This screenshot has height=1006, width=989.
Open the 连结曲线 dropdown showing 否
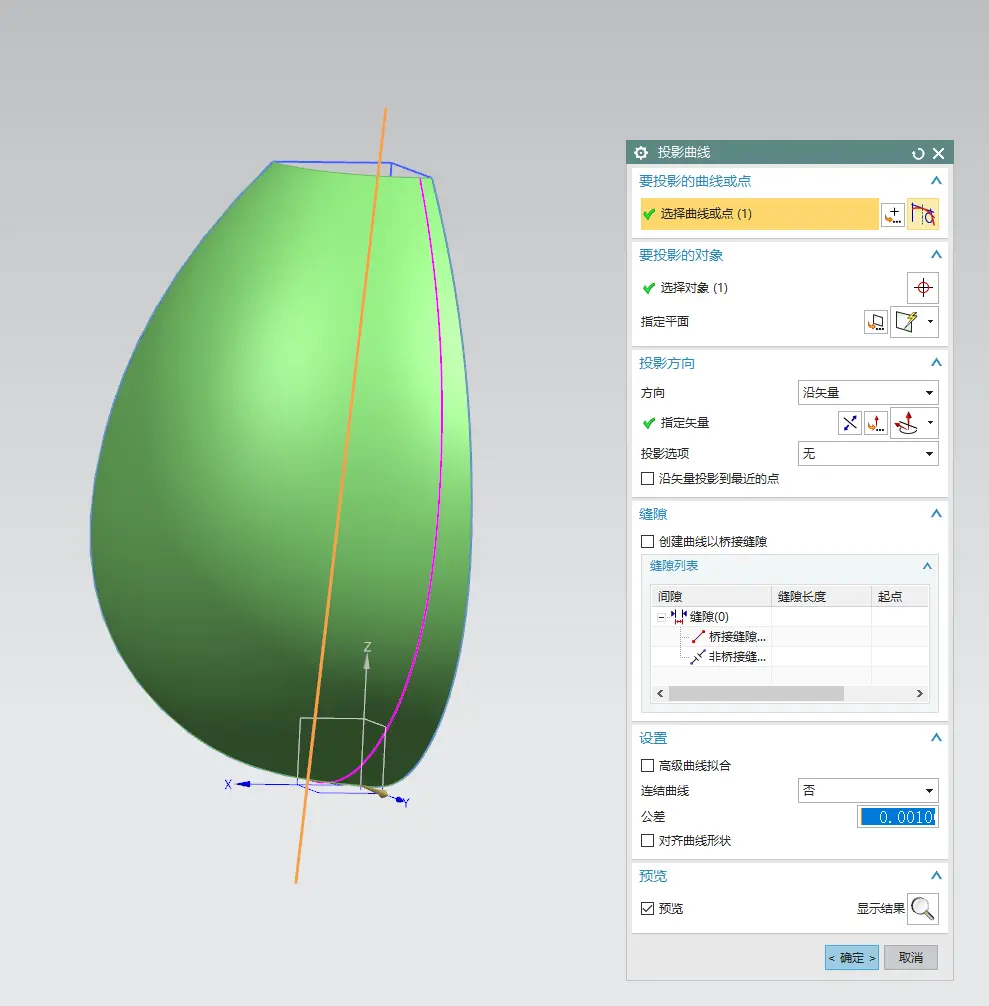(868, 790)
